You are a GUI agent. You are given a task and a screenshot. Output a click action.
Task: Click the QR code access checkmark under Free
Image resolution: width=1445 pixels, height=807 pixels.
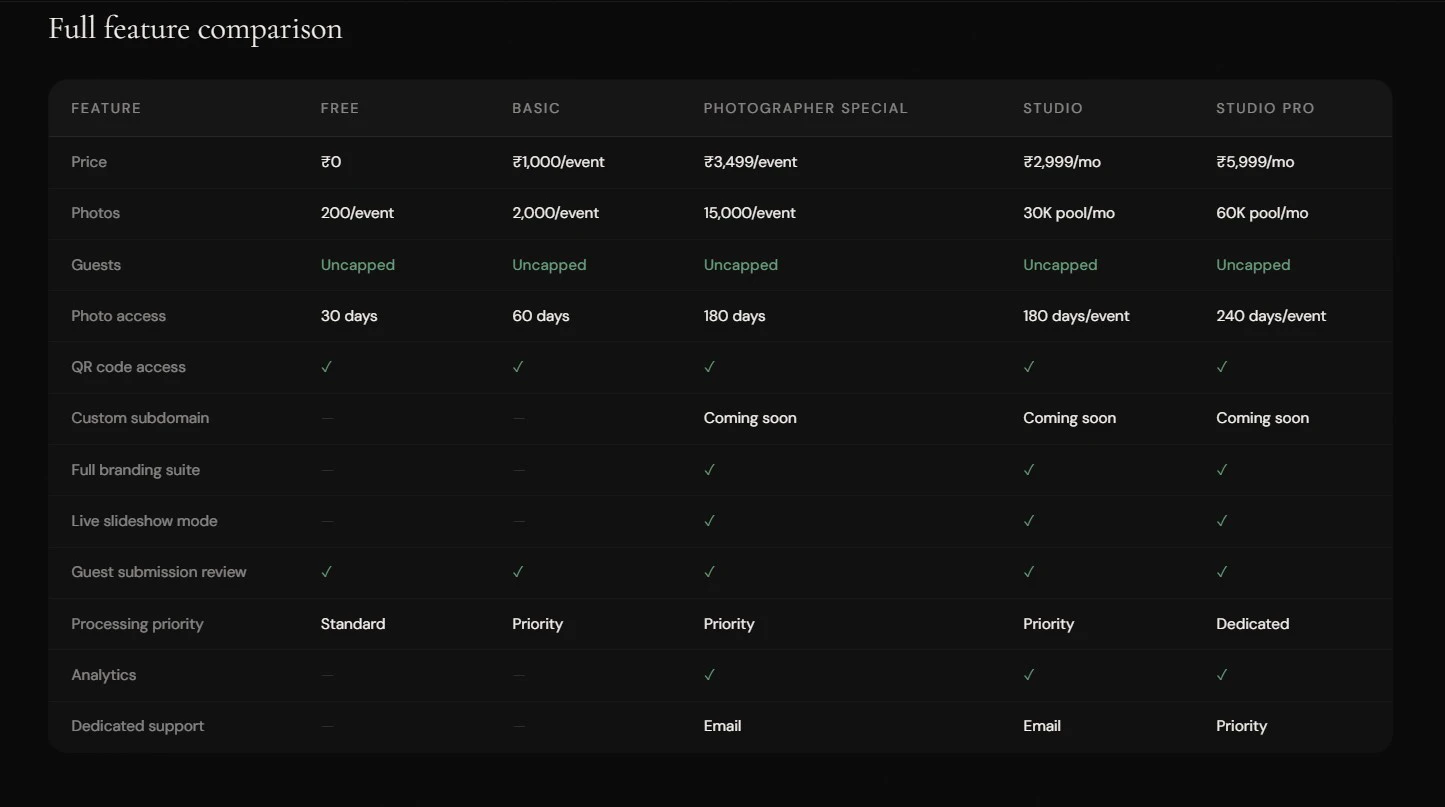(x=326, y=367)
